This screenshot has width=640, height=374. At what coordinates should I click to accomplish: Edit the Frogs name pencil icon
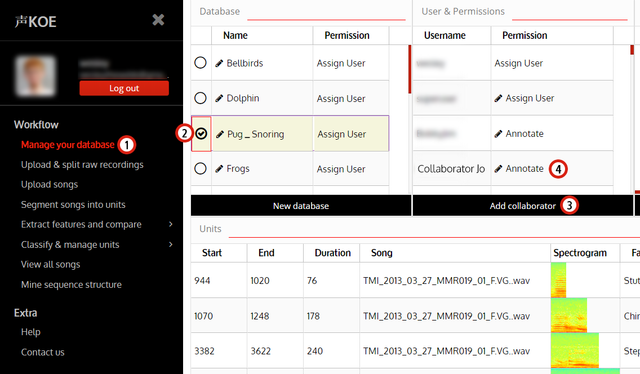point(219,169)
